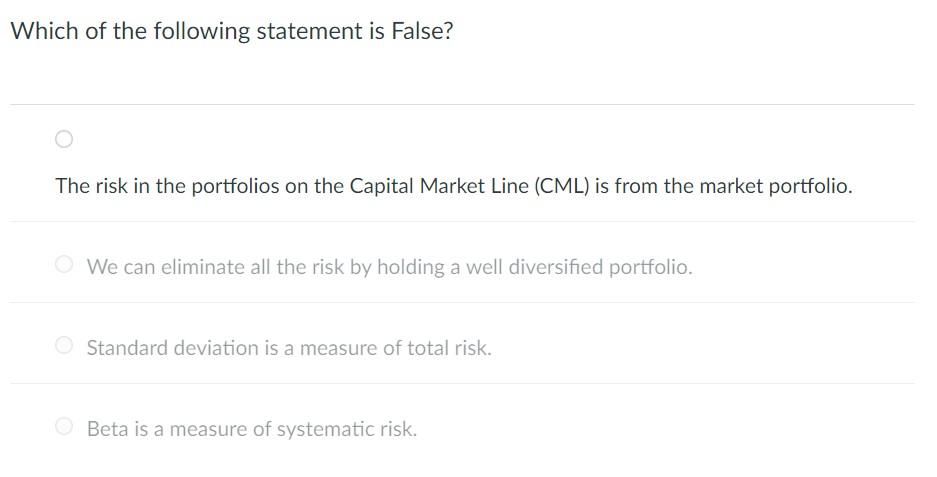Click the word 'False?' in the question
Viewport: 937px width, 477px height.
(422, 32)
